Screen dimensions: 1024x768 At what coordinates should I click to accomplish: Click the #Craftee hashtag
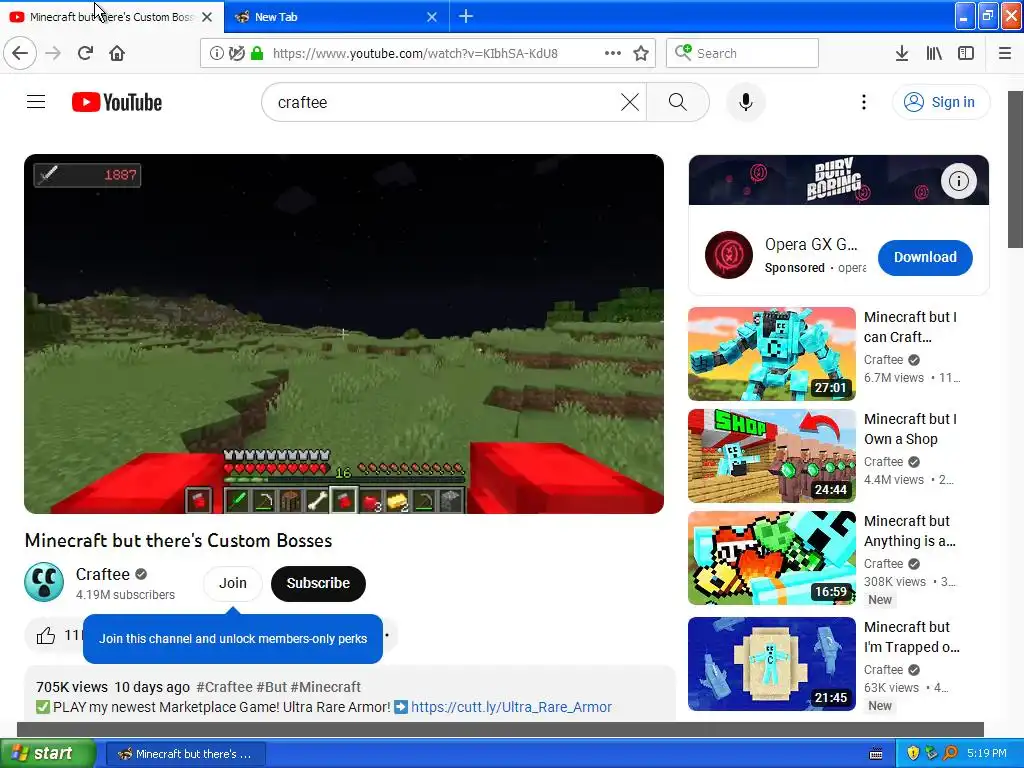coord(224,687)
